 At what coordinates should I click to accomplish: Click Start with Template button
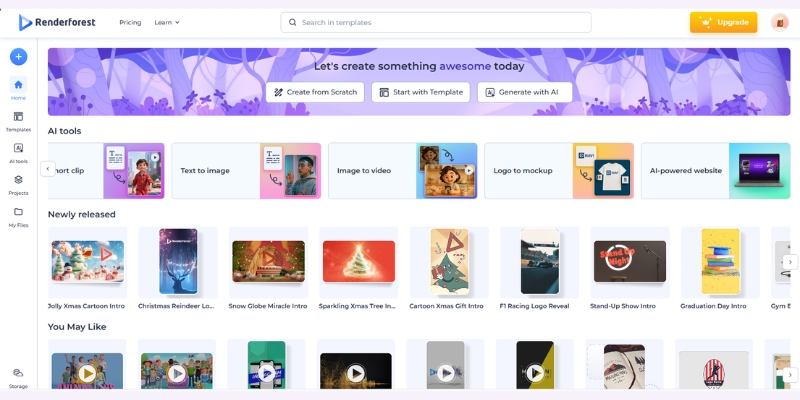(x=421, y=92)
